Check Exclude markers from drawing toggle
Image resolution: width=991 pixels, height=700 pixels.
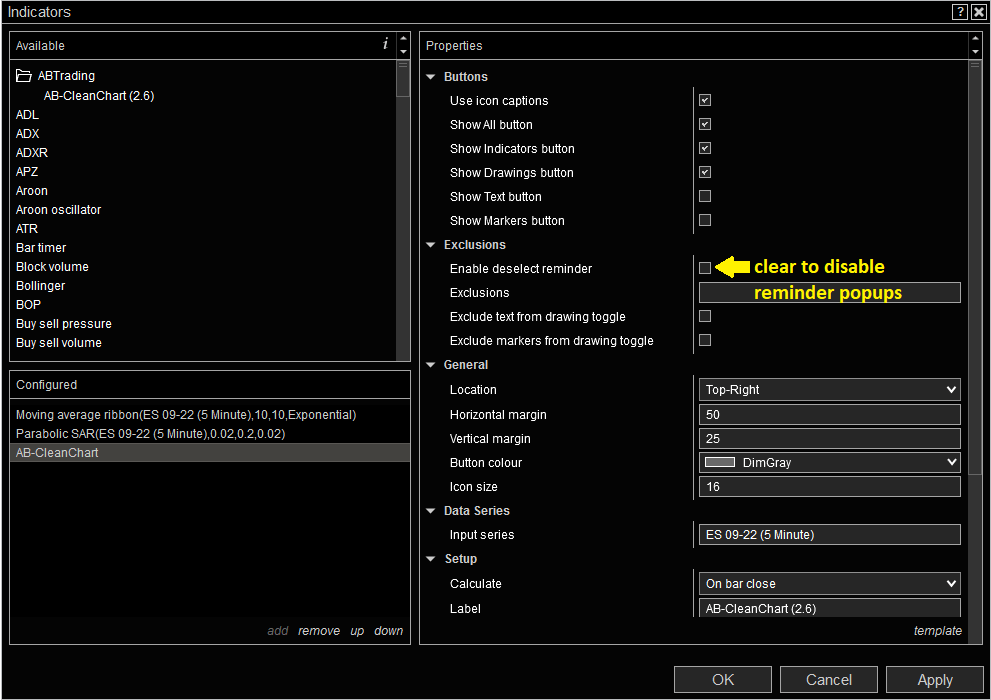point(705,340)
